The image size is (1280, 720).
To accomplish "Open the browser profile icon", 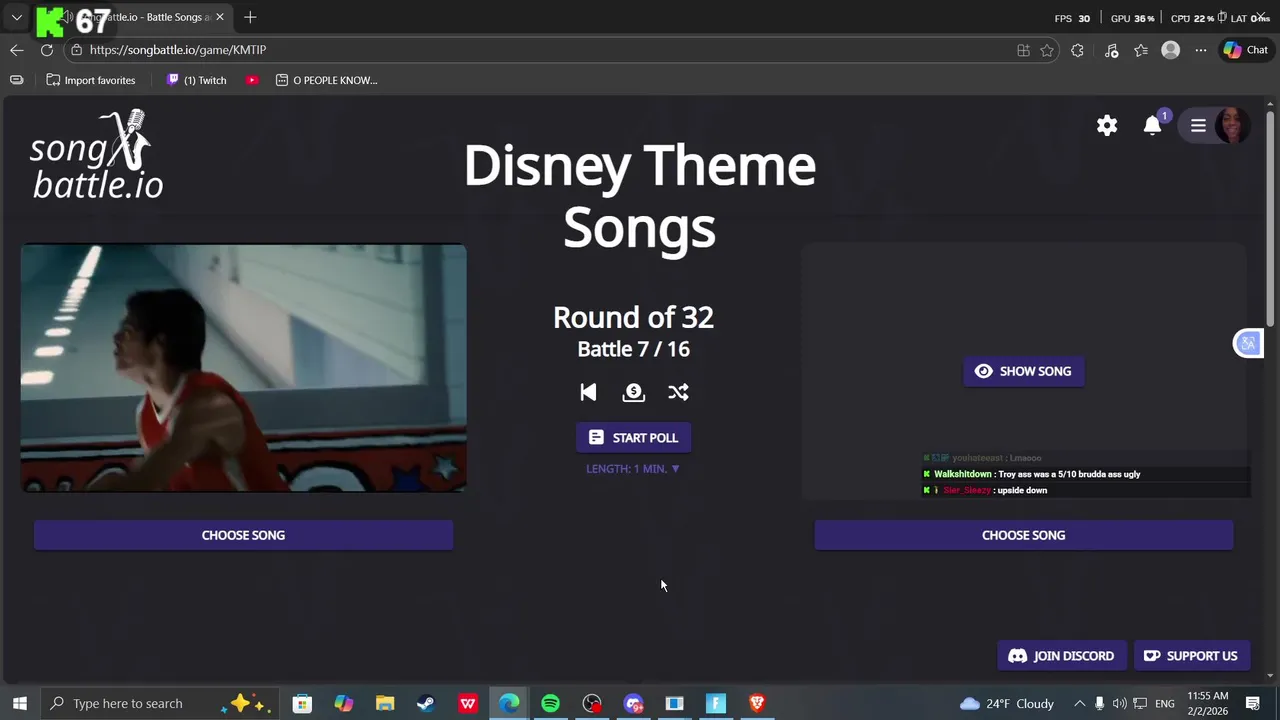I will tap(1170, 50).
